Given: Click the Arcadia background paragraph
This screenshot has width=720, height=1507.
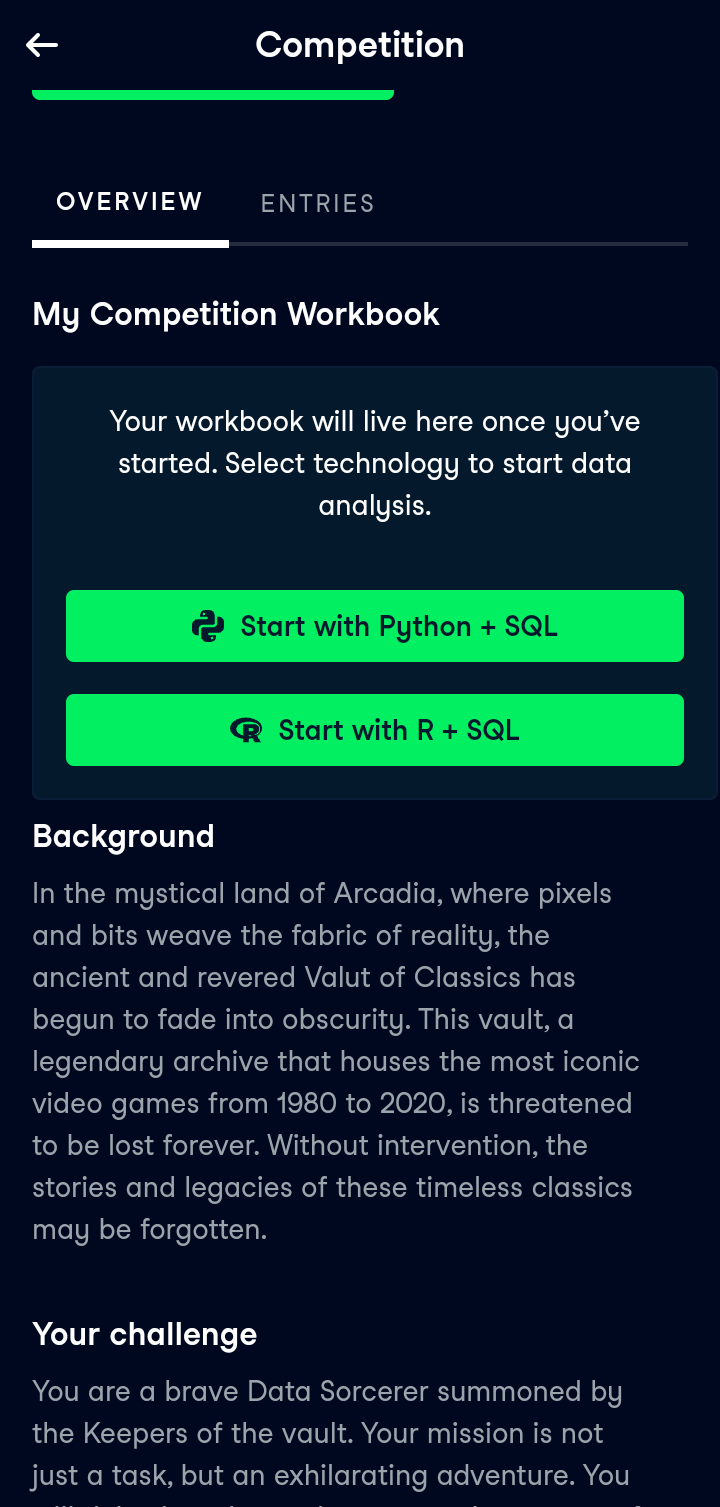Looking at the screenshot, I should coord(336,1061).
